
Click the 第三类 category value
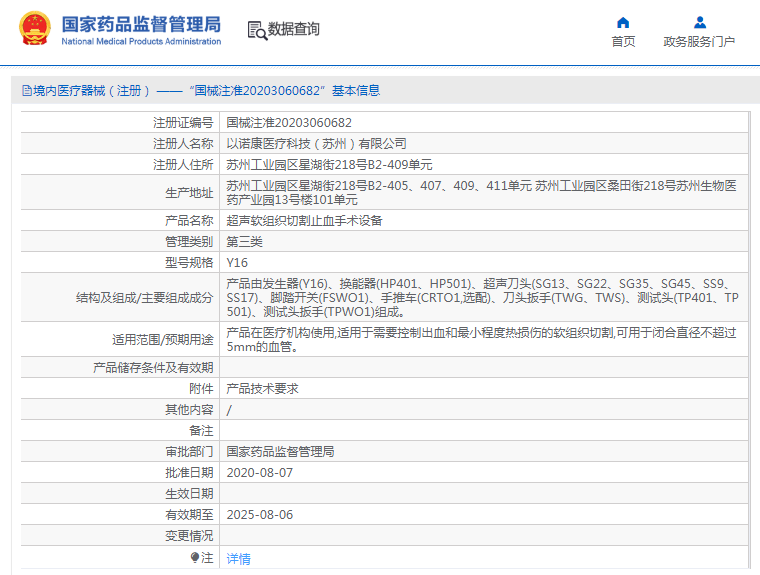pyautogui.click(x=244, y=241)
